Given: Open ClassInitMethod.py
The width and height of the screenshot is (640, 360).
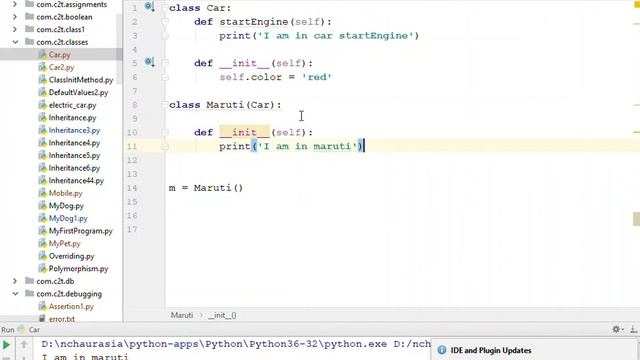Looking at the screenshot, I should (x=81, y=80).
